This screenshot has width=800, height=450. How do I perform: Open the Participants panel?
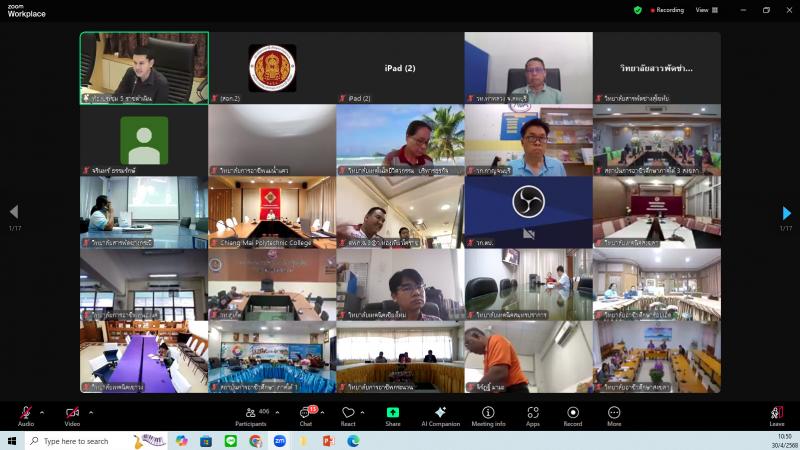coord(251,416)
